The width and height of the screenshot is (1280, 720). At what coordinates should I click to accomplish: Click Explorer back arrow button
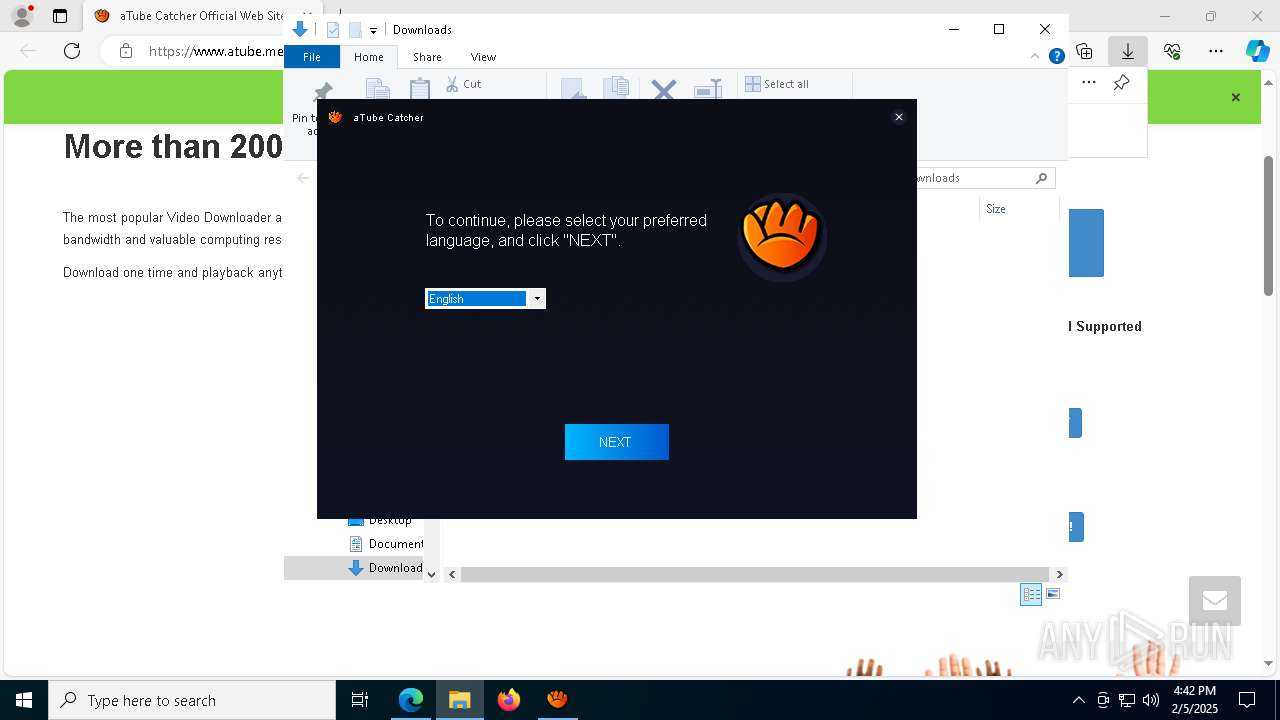pos(303,178)
